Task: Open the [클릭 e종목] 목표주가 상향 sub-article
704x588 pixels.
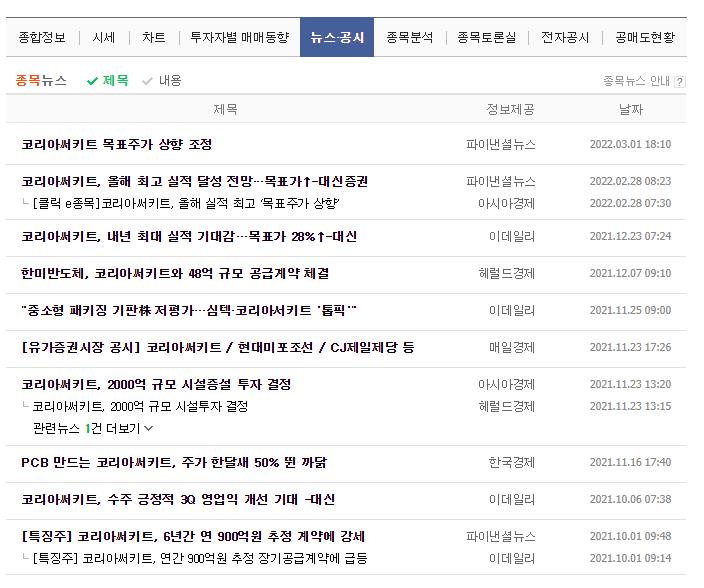Action: pos(186,203)
